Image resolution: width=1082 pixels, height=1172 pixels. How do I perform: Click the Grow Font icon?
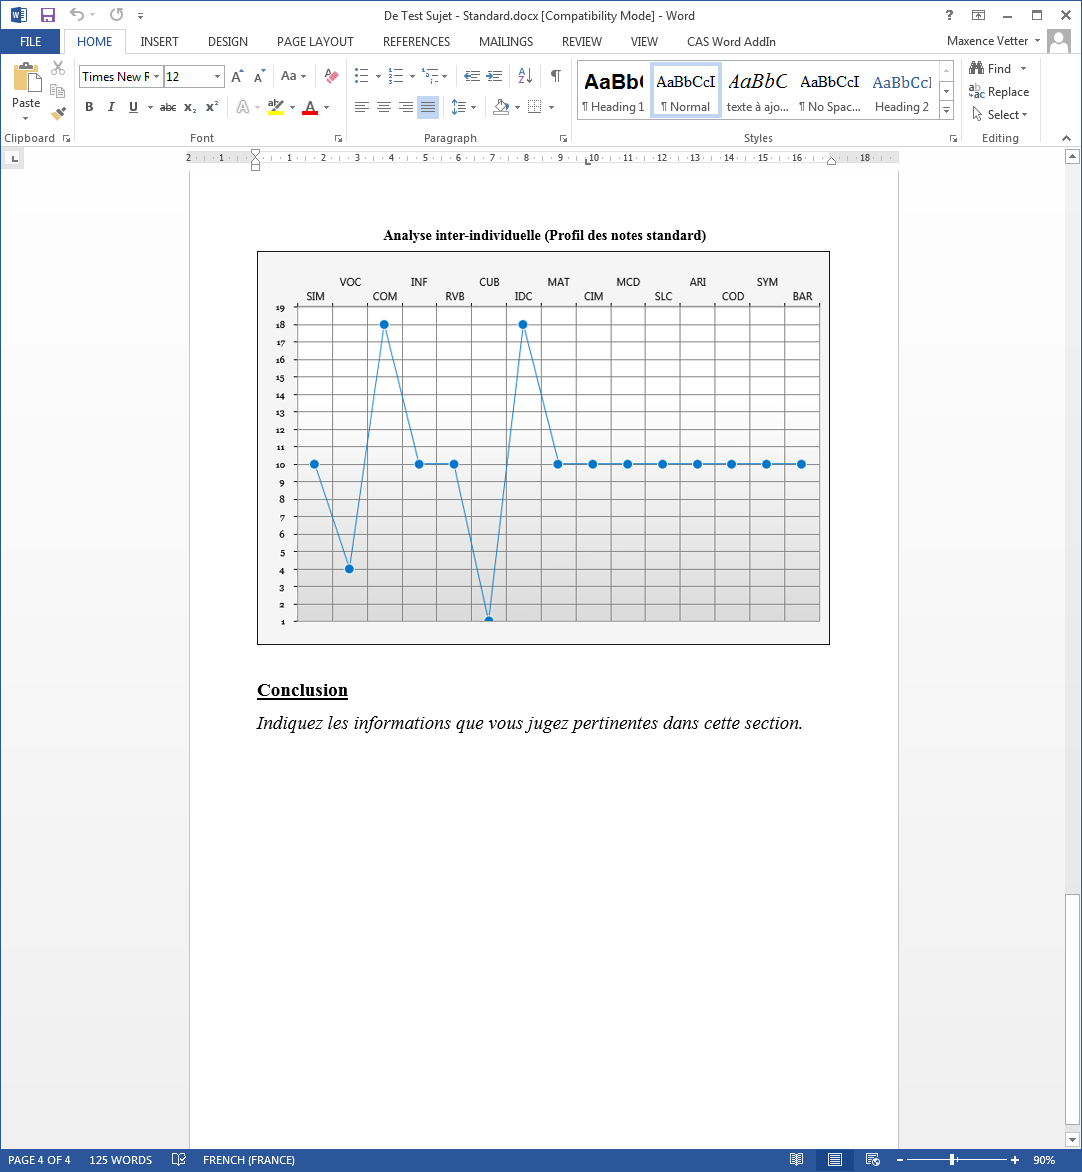tap(237, 76)
